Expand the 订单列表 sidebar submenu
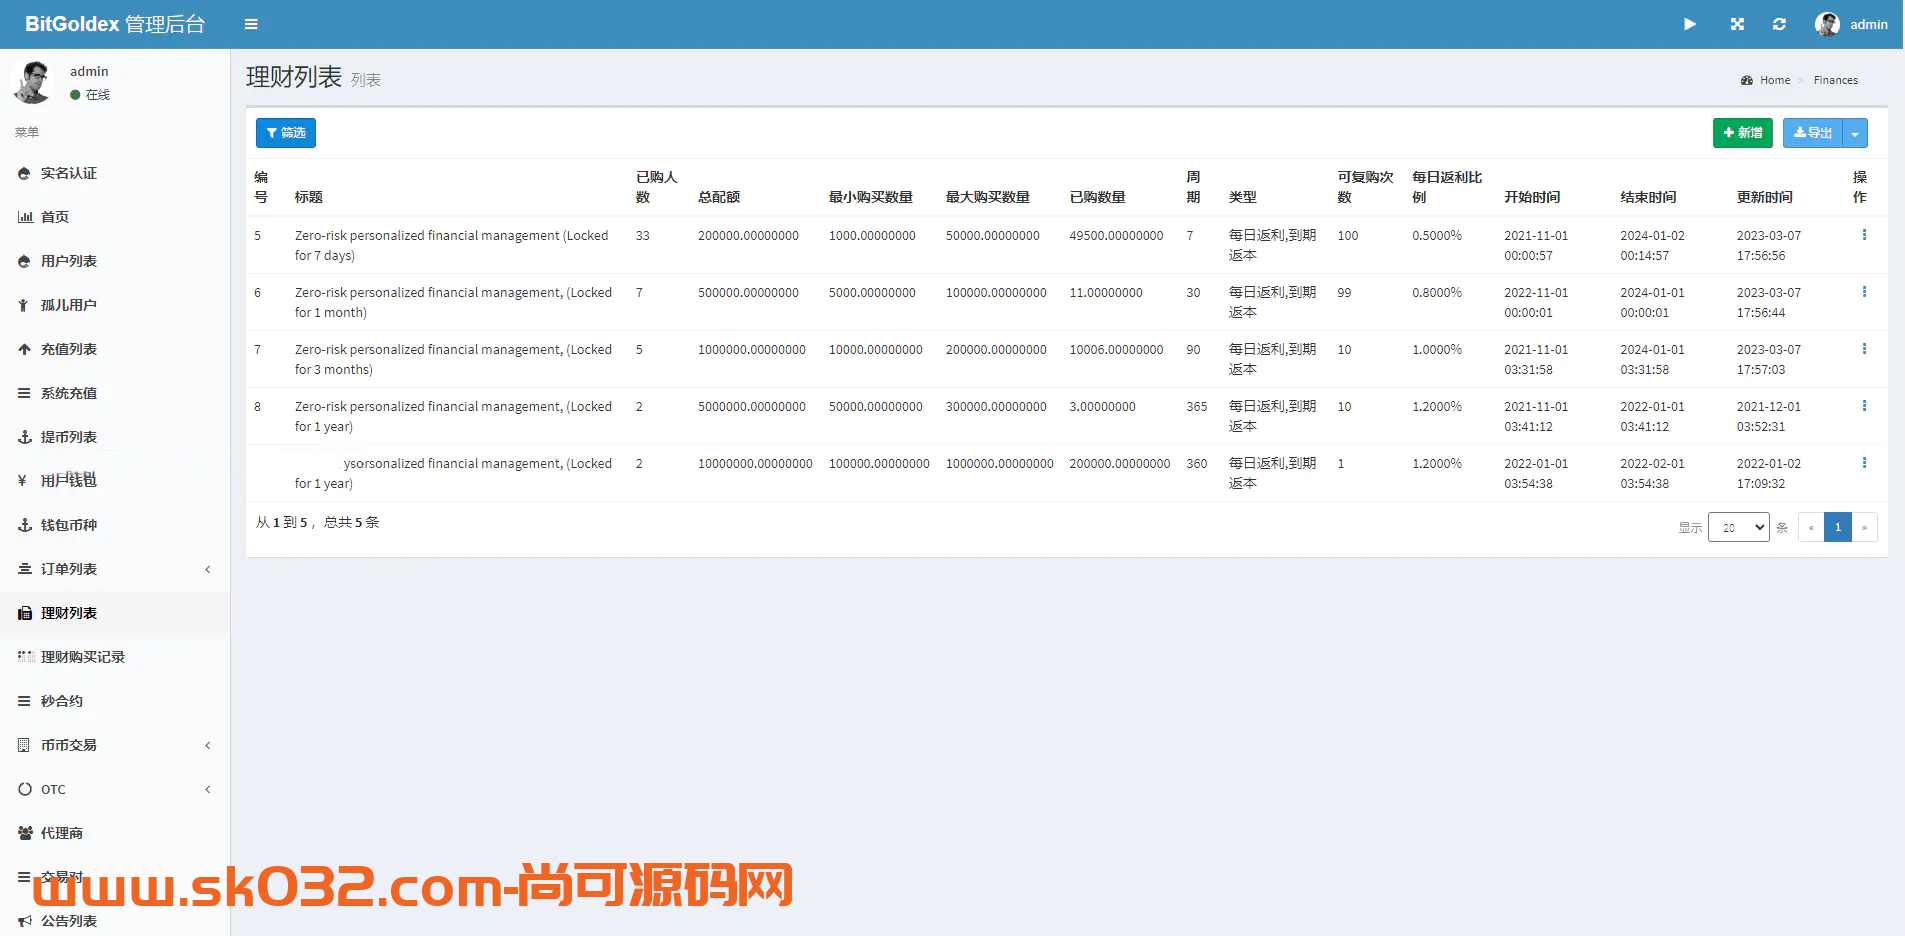The height and width of the screenshot is (936, 1905). 115,569
